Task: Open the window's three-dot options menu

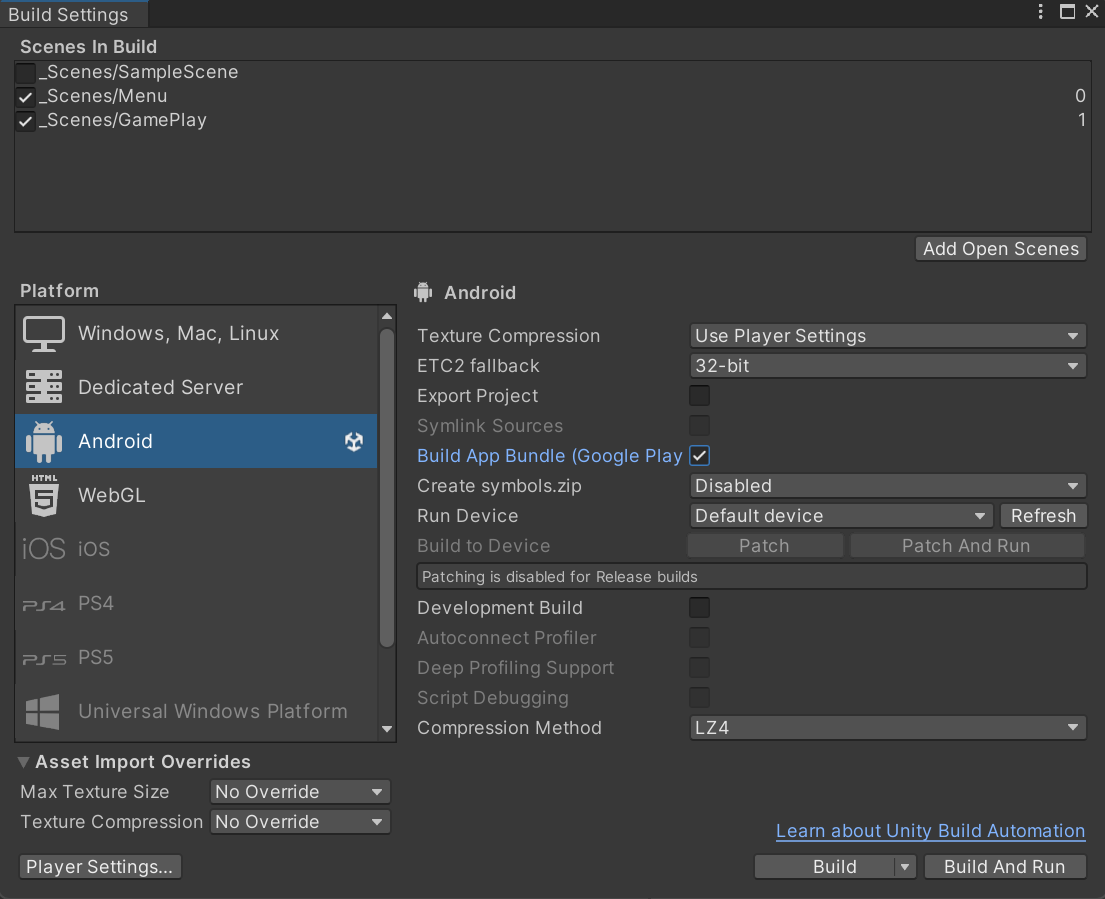Action: (1041, 12)
